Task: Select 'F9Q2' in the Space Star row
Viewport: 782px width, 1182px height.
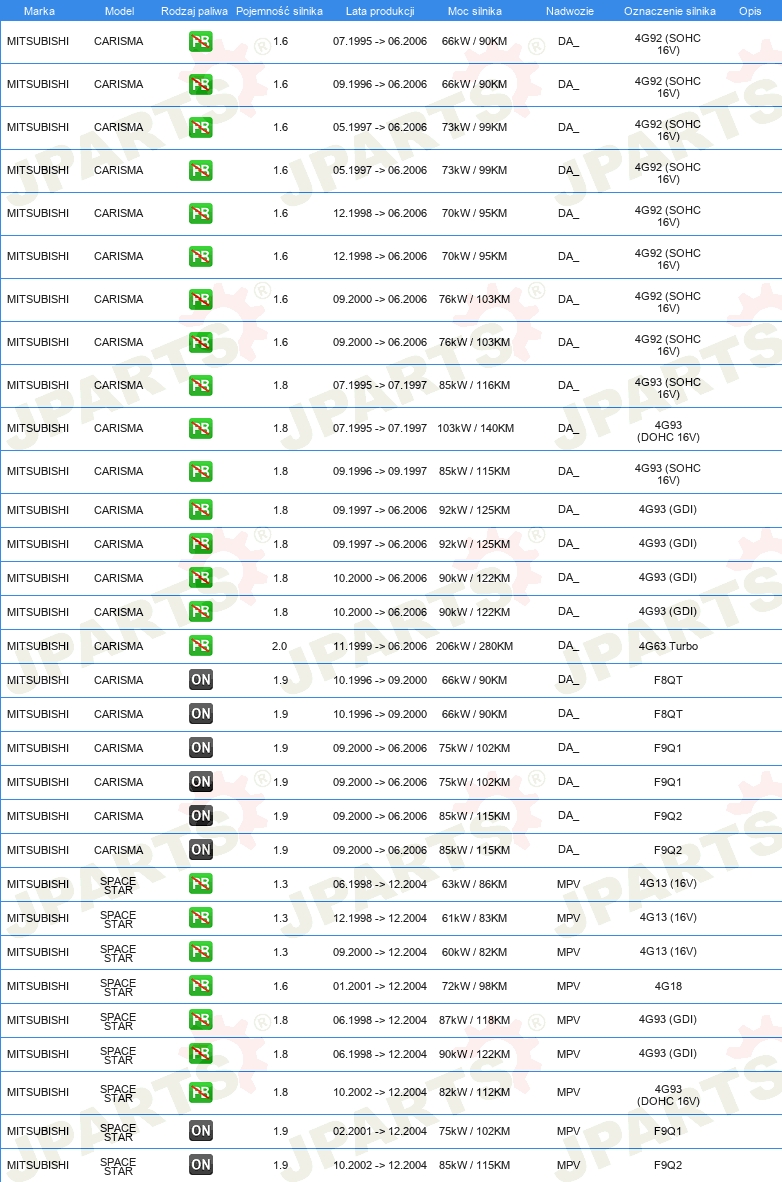Action: point(668,1165)
